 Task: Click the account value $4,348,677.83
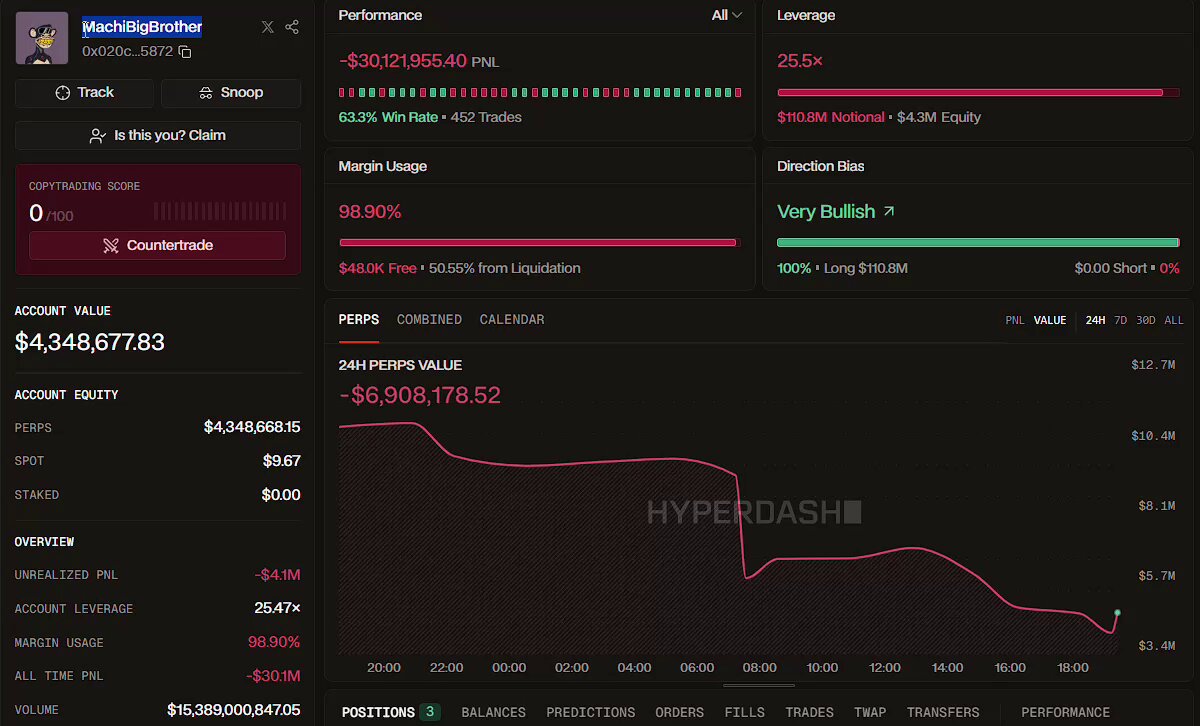coord(89,342)
